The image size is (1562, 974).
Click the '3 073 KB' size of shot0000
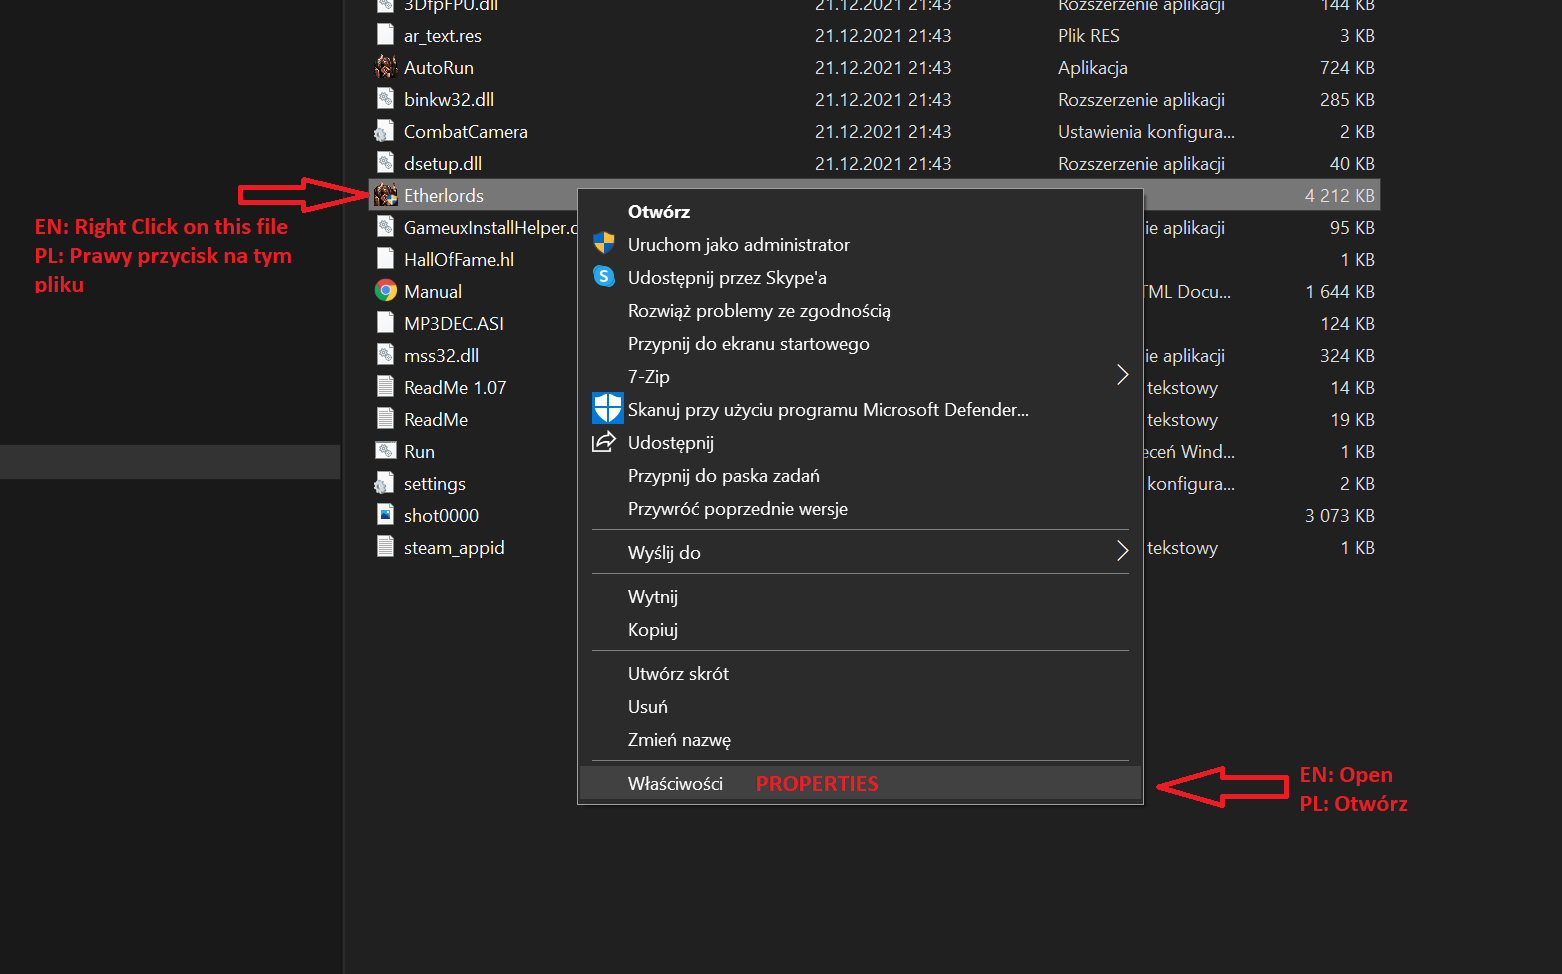point(1340,516)
